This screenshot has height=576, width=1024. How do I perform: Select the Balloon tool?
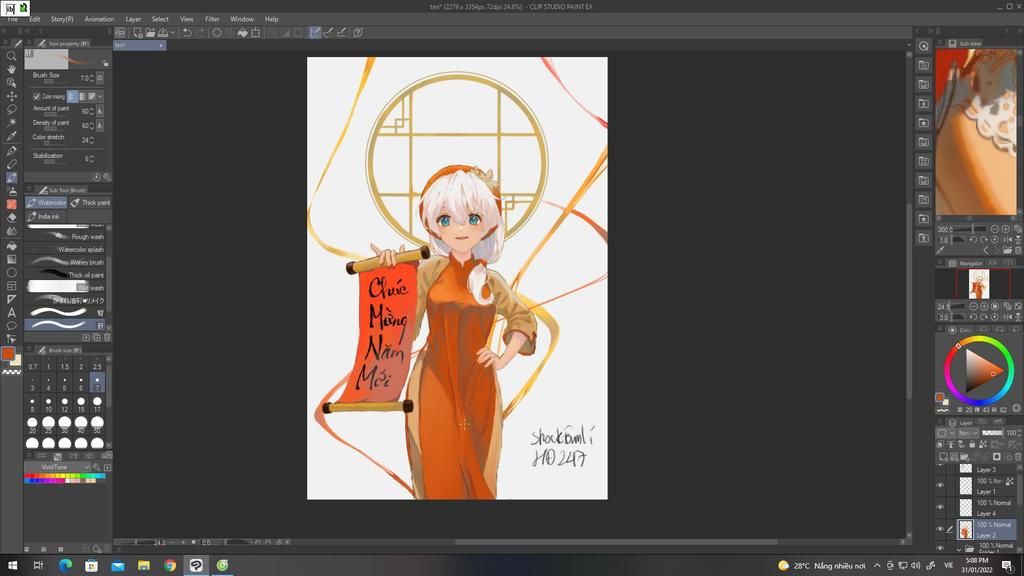(x=11, y=326)
